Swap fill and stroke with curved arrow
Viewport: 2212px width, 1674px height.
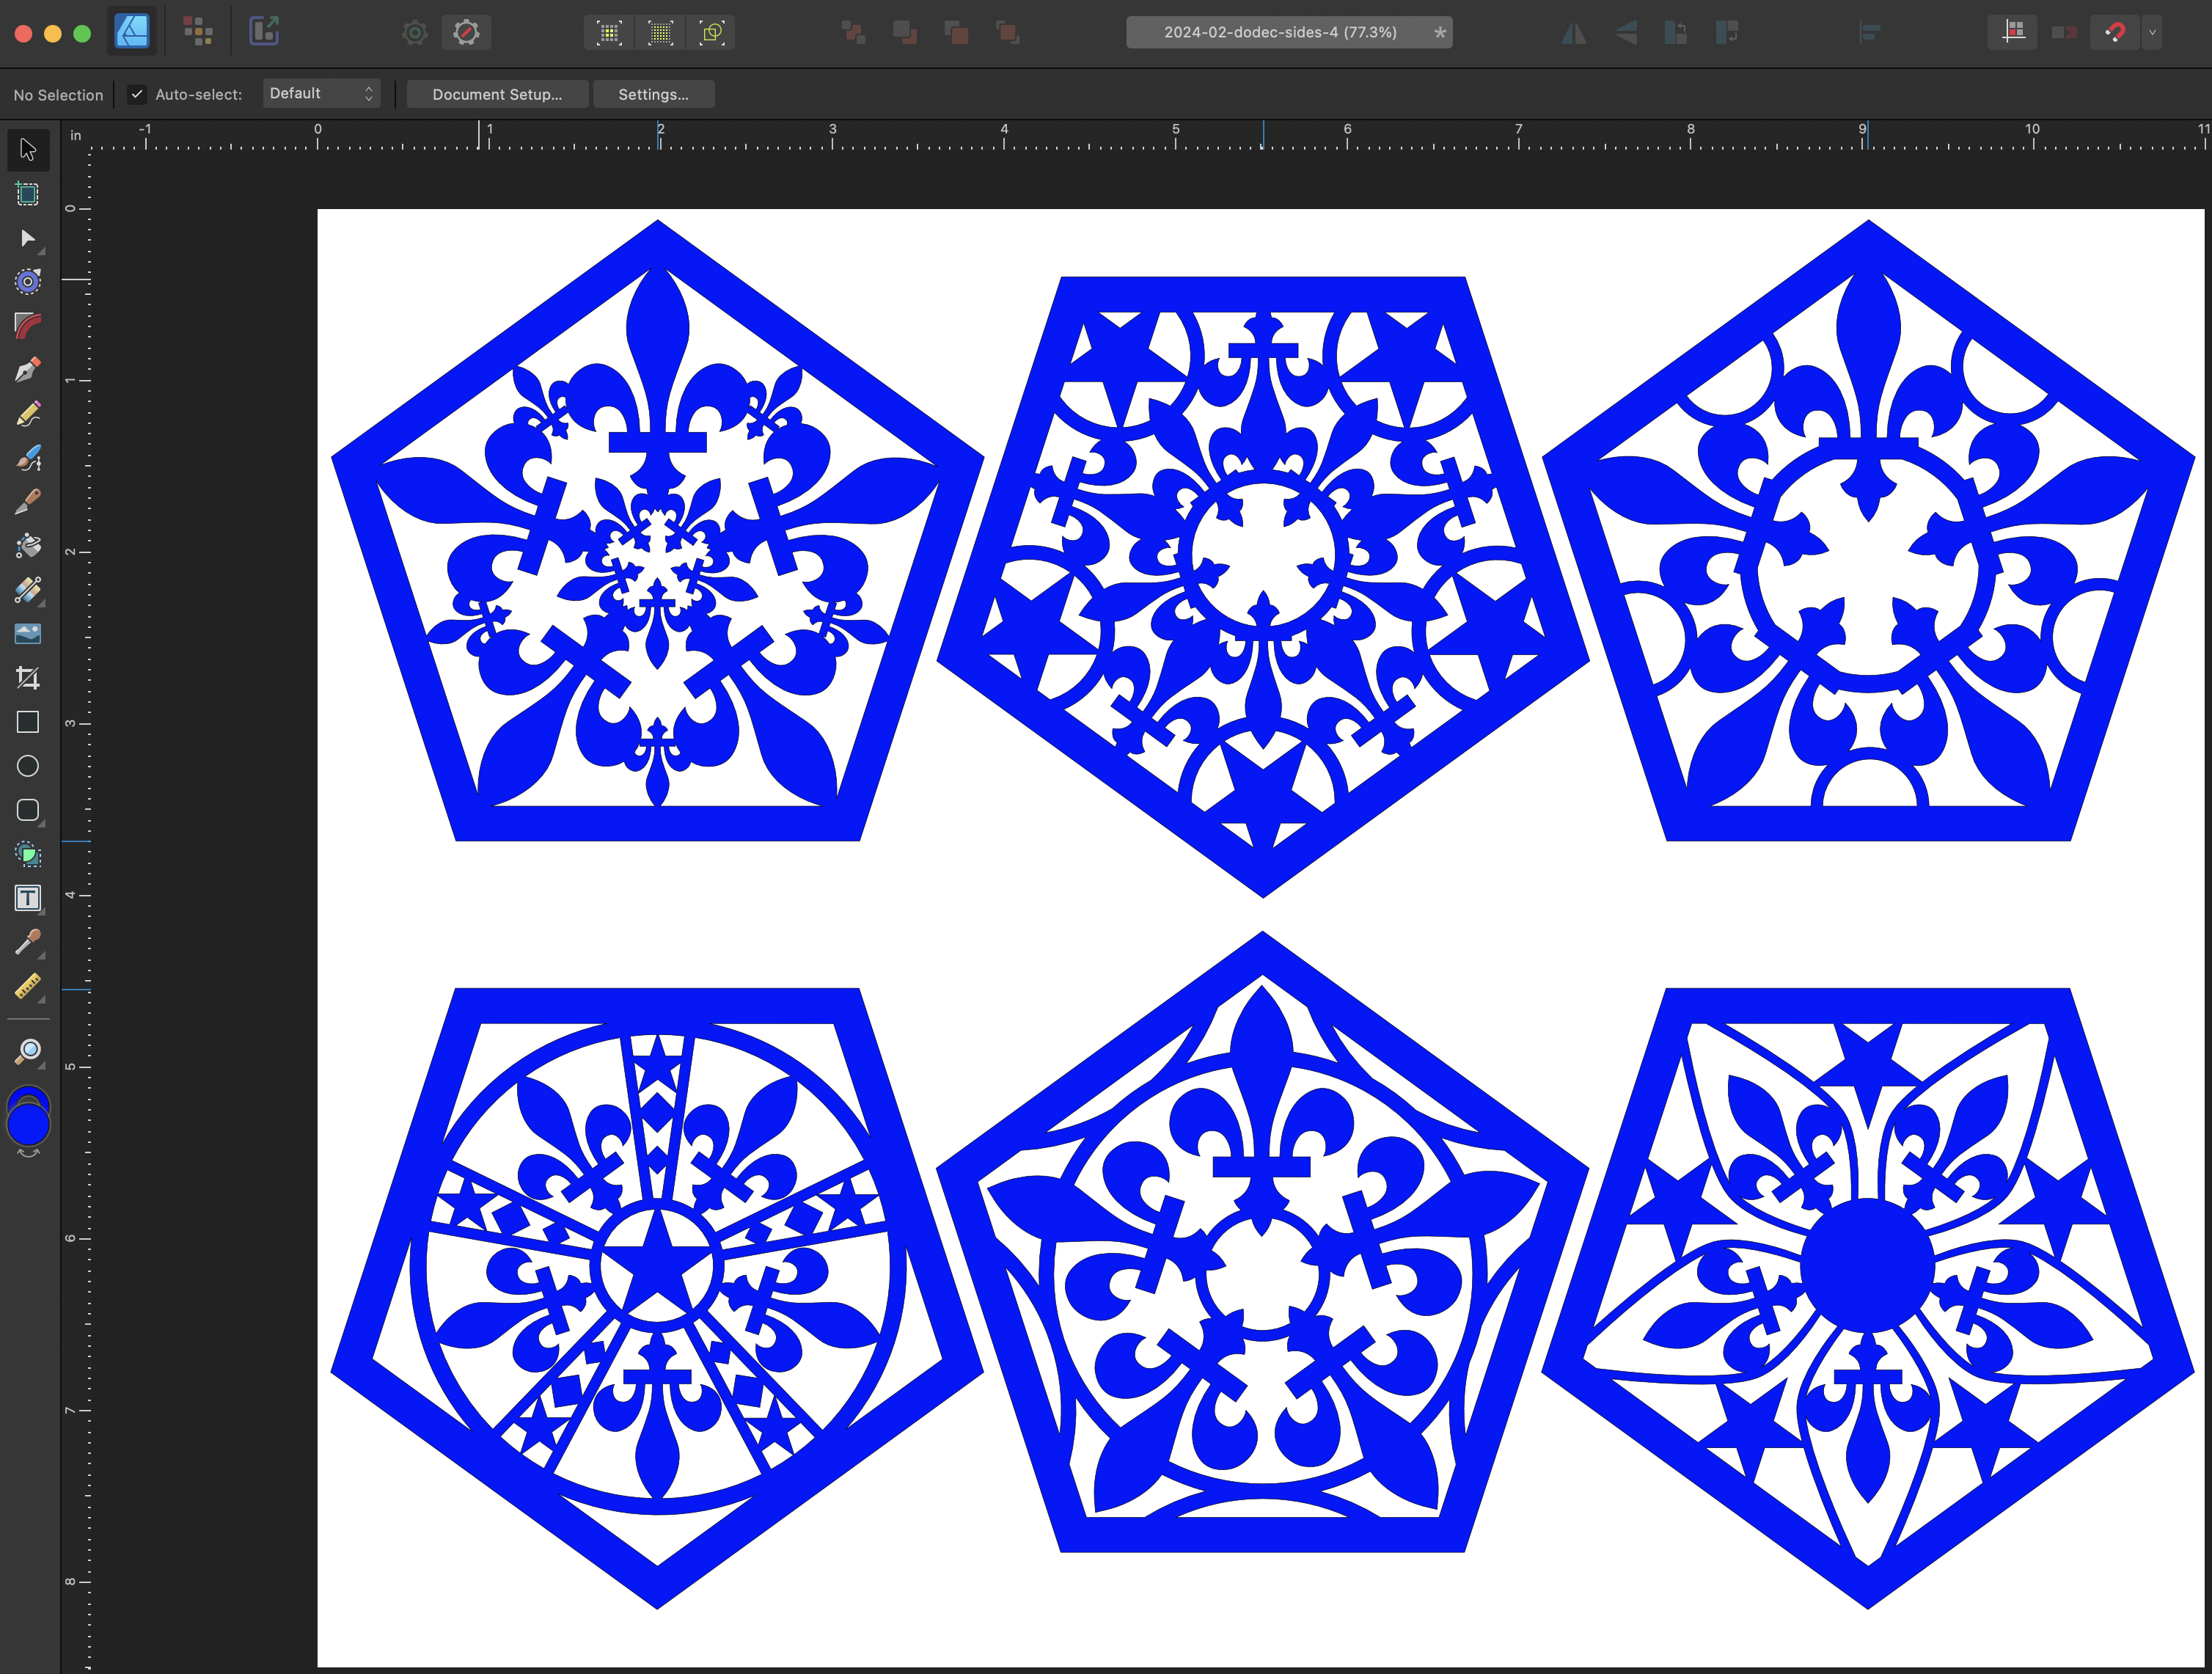pos(28,1154)
